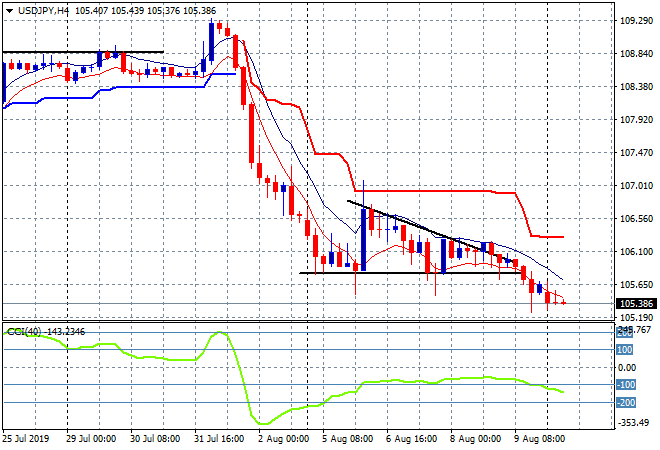
Task: Click the 106.100 price scale value
Action: 636,252
